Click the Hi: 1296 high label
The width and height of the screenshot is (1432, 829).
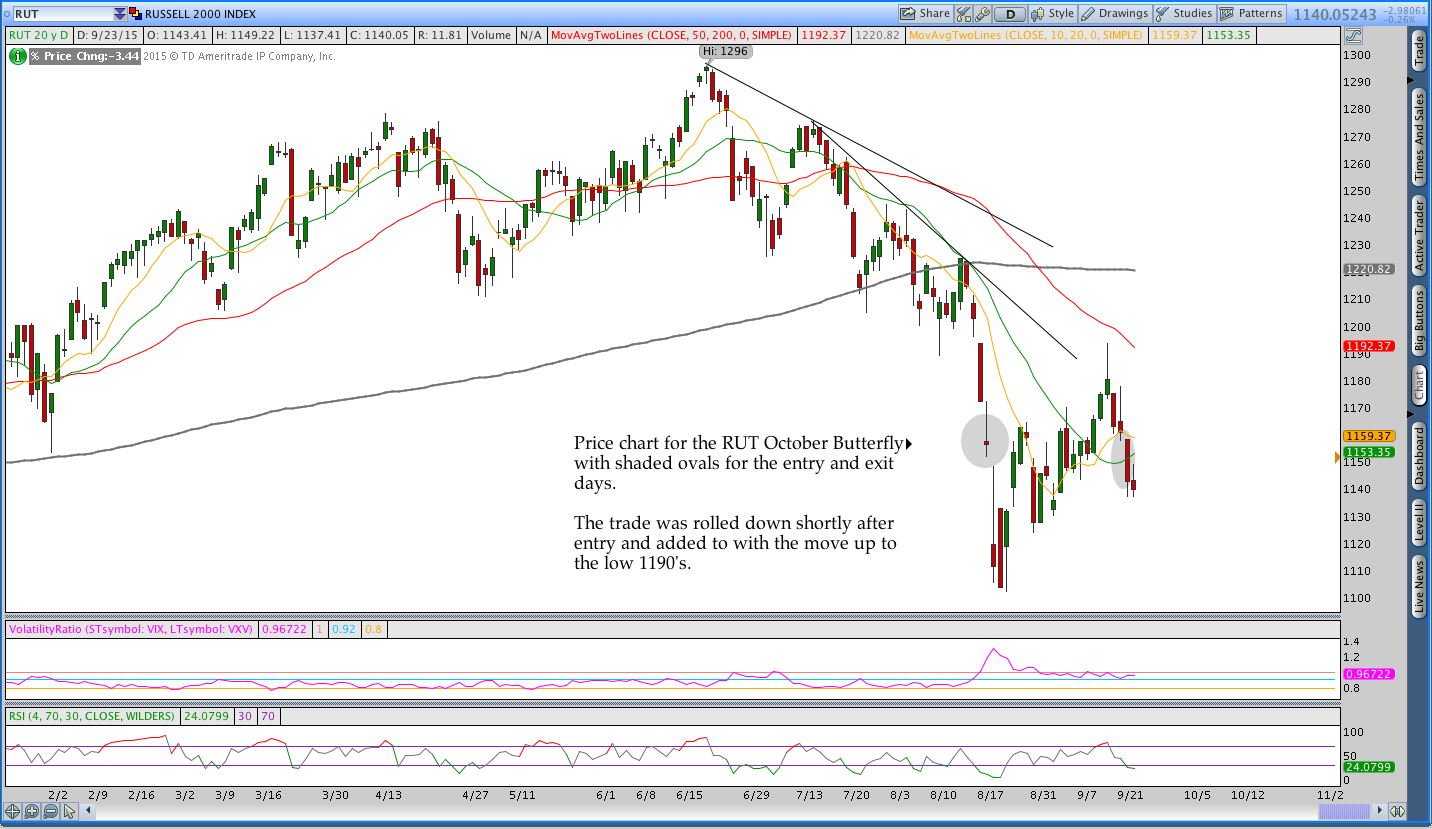coord(724,51)
